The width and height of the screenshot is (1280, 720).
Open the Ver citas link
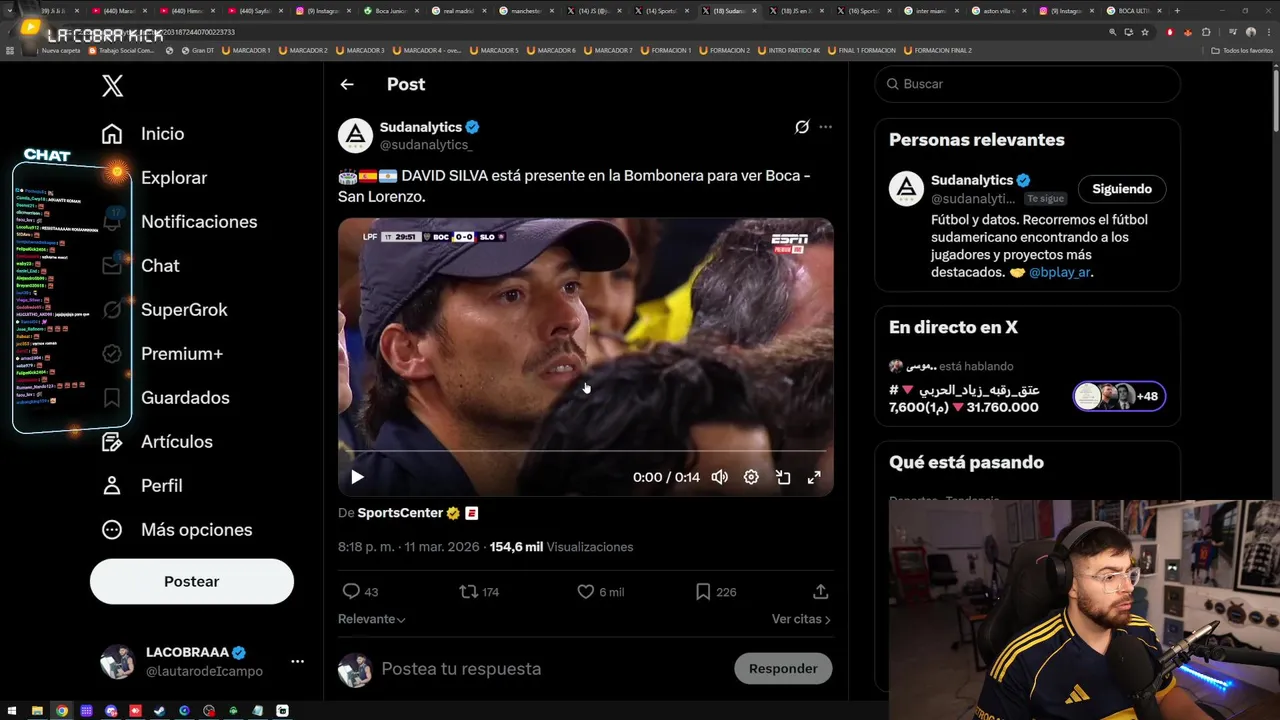click(800, 619)
